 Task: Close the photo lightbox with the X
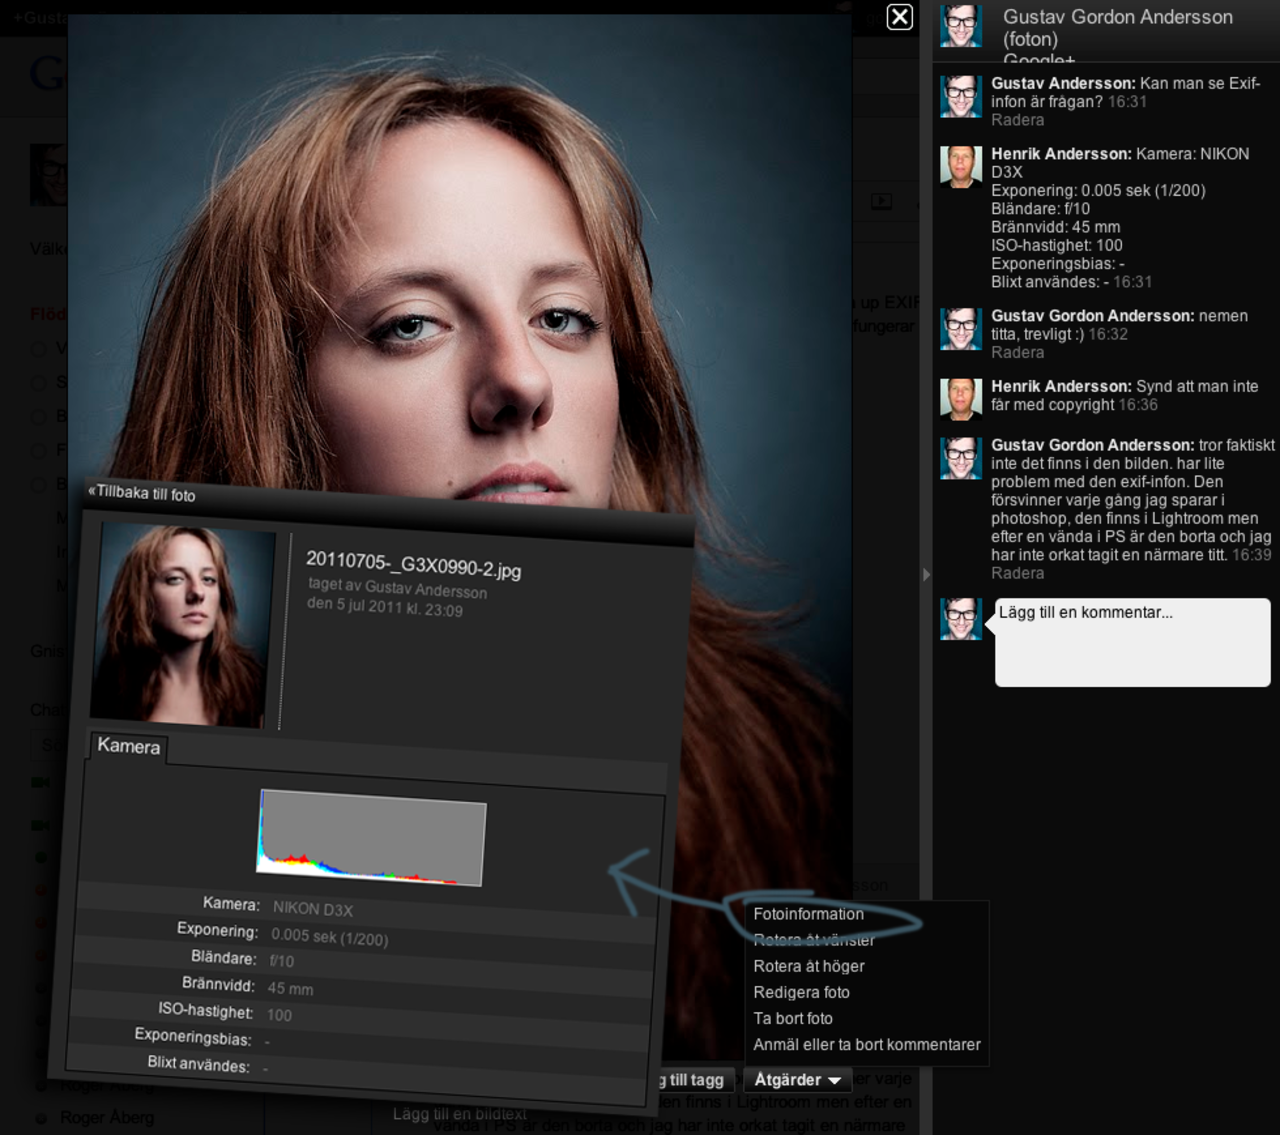pos(899,17)
